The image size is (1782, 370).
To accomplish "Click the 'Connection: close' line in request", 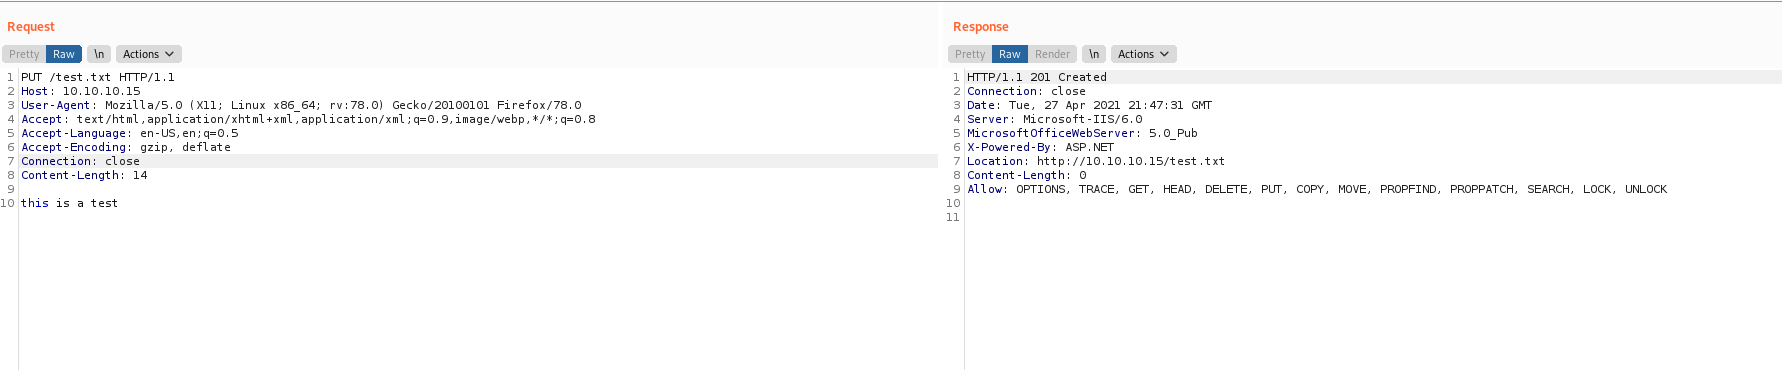I will [81, 161].
